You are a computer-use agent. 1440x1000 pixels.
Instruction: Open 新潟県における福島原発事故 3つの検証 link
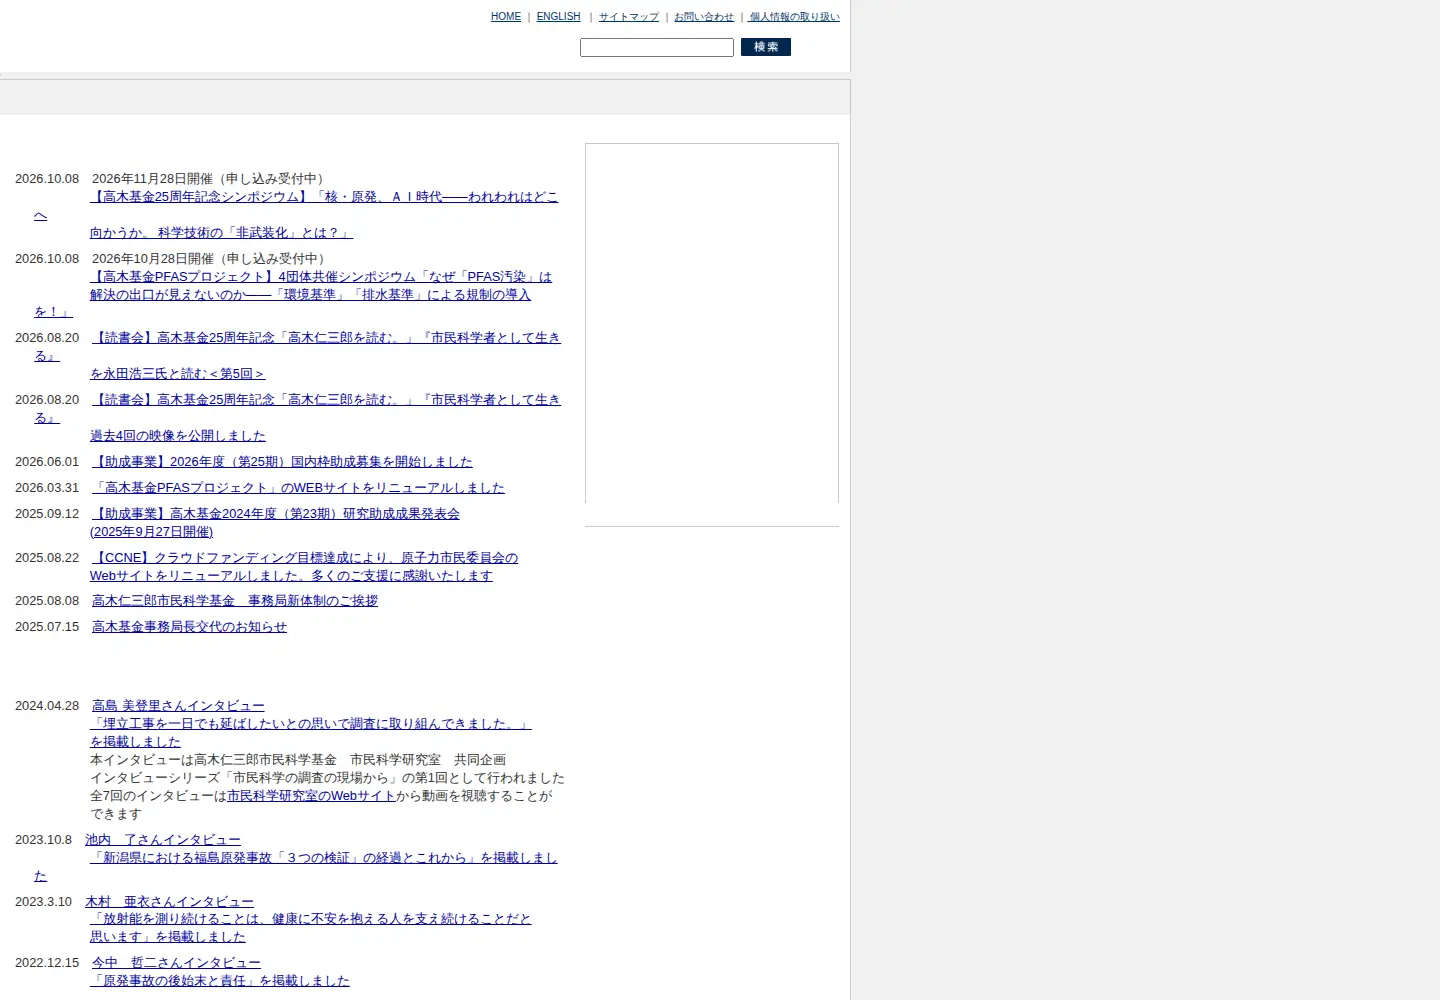click(324, 858)
